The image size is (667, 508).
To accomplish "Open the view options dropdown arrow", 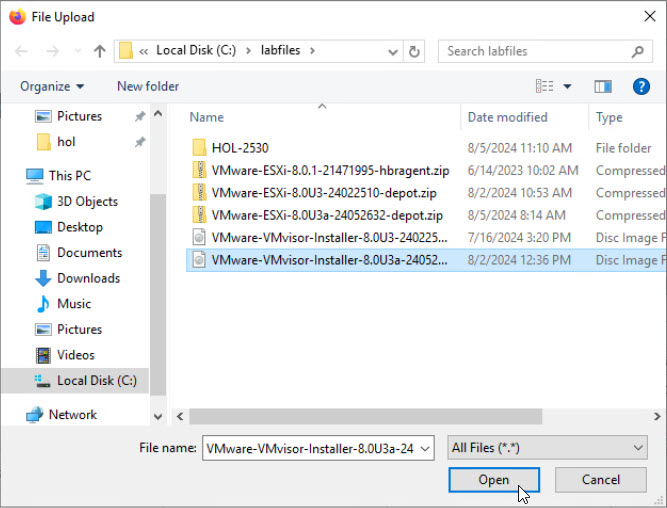I will coord(567,86).
